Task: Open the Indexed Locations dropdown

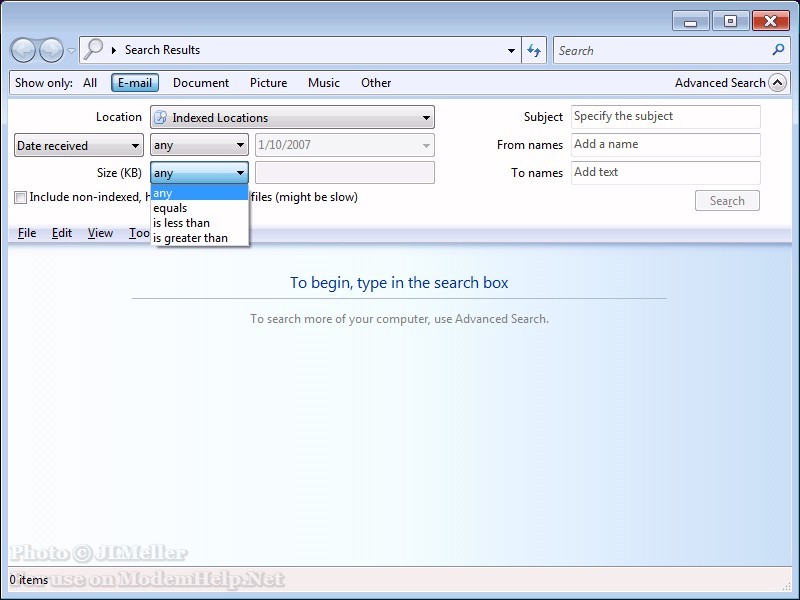Action: coord(292,117)
